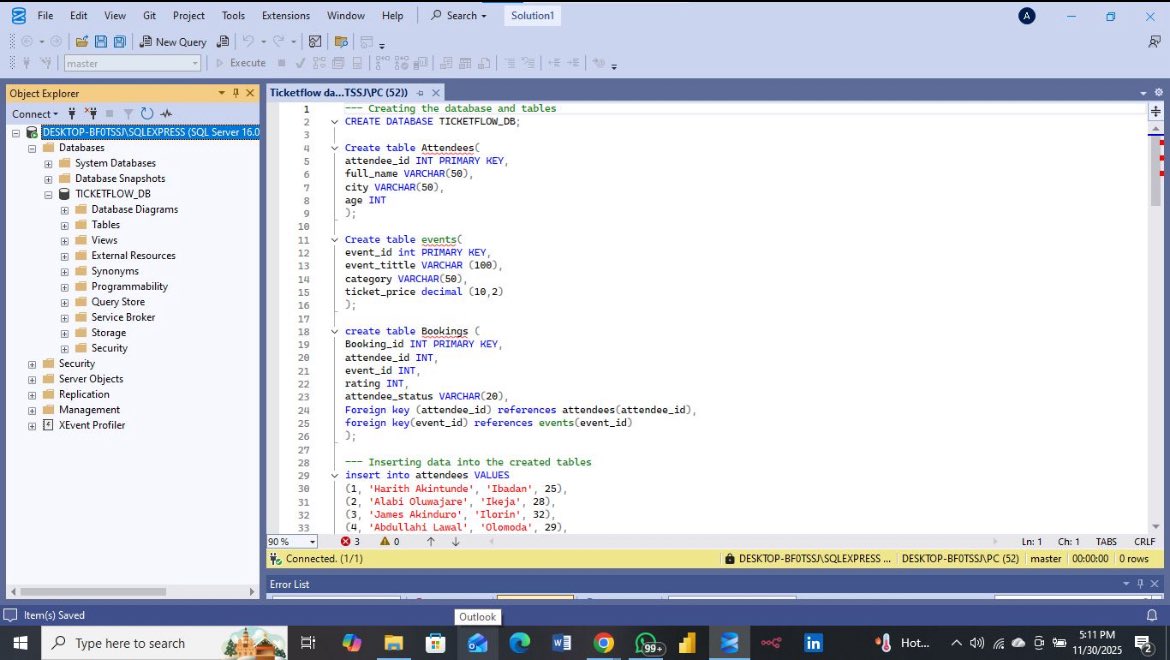The image size is (1170, 660).
Task: Click the Connect Object Explorer plug icon
Action: click(72, 113)
